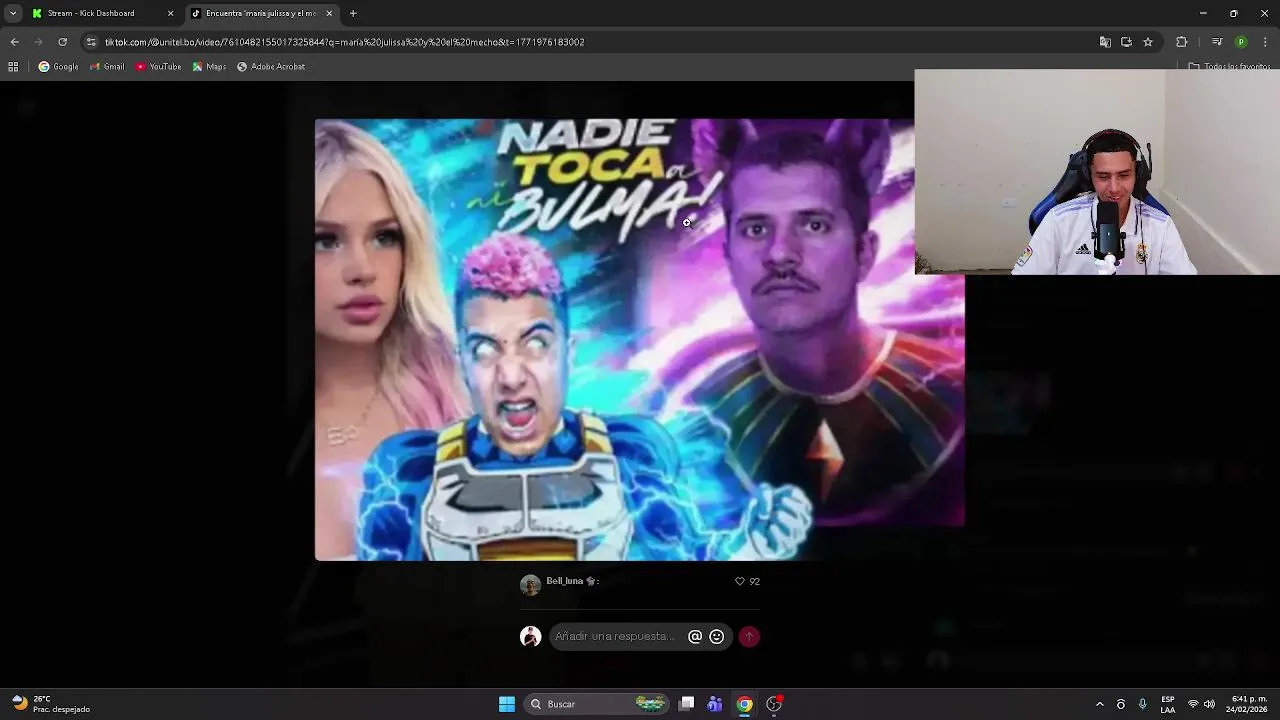Open the 'Todos los favoritos' folder

pos(1229,67)
